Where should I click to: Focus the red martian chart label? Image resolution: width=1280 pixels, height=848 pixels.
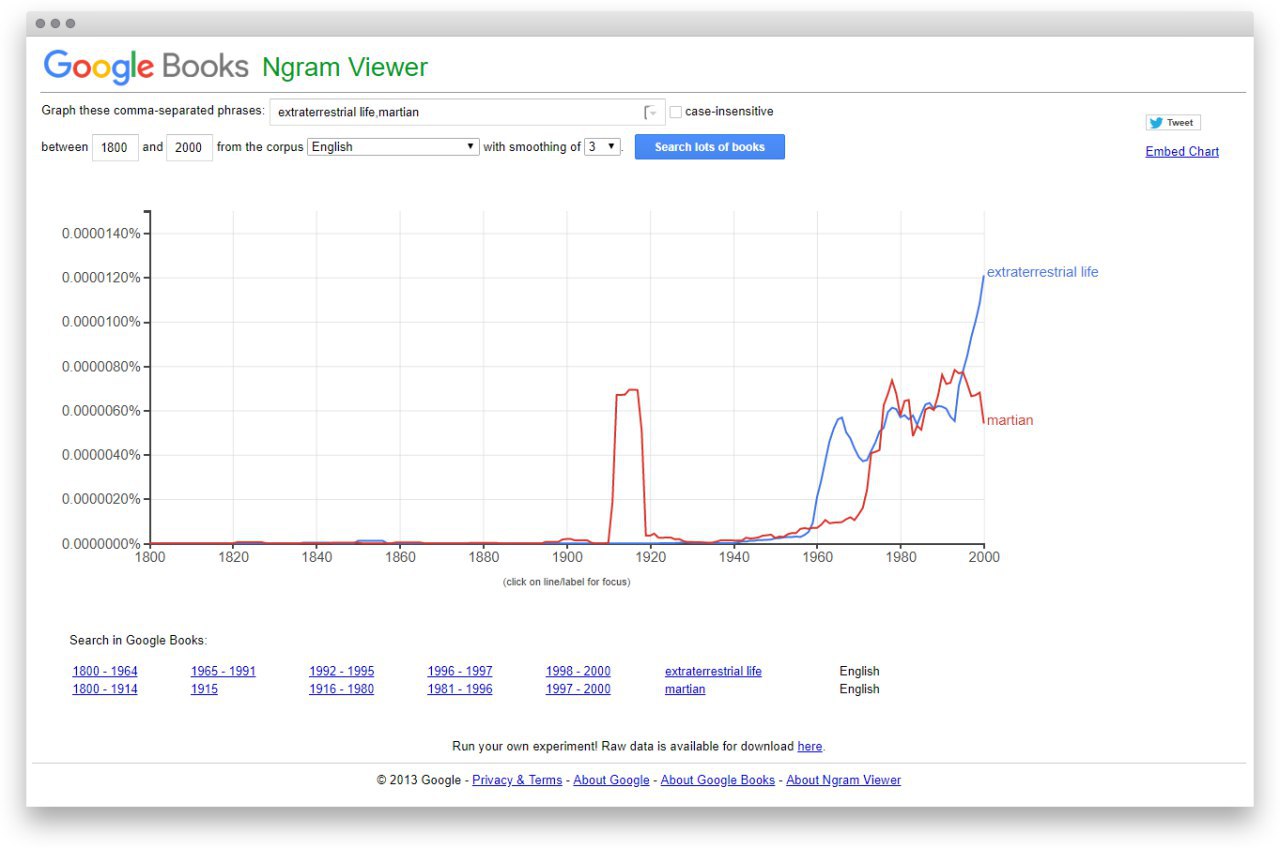(1010, 420)
